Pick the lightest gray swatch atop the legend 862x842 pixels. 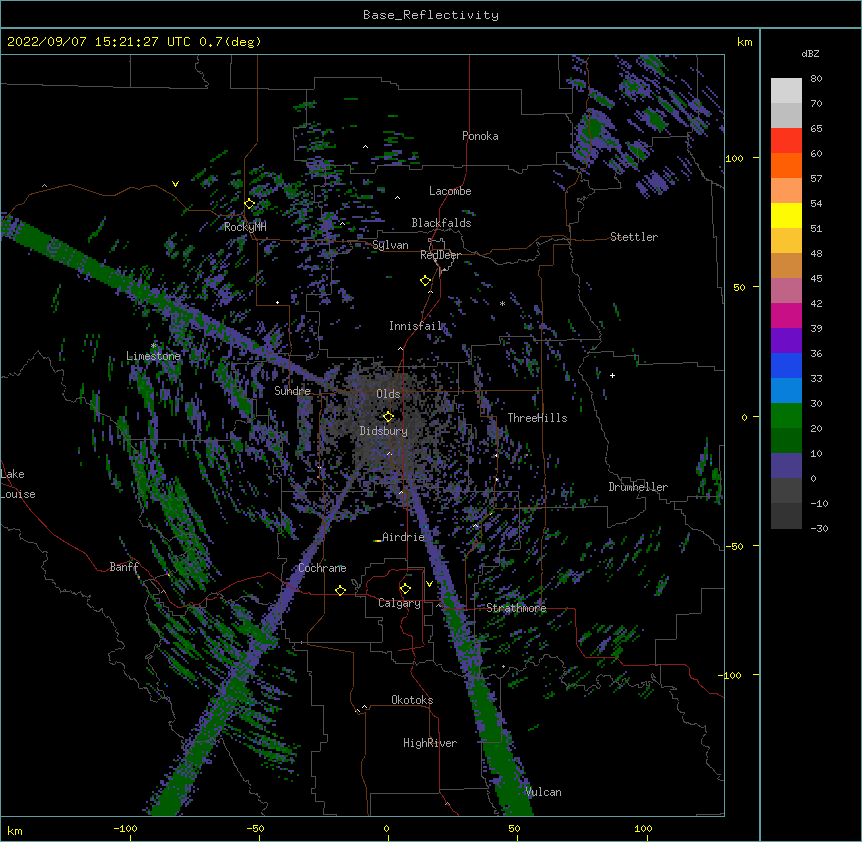[x=786, y=90]
